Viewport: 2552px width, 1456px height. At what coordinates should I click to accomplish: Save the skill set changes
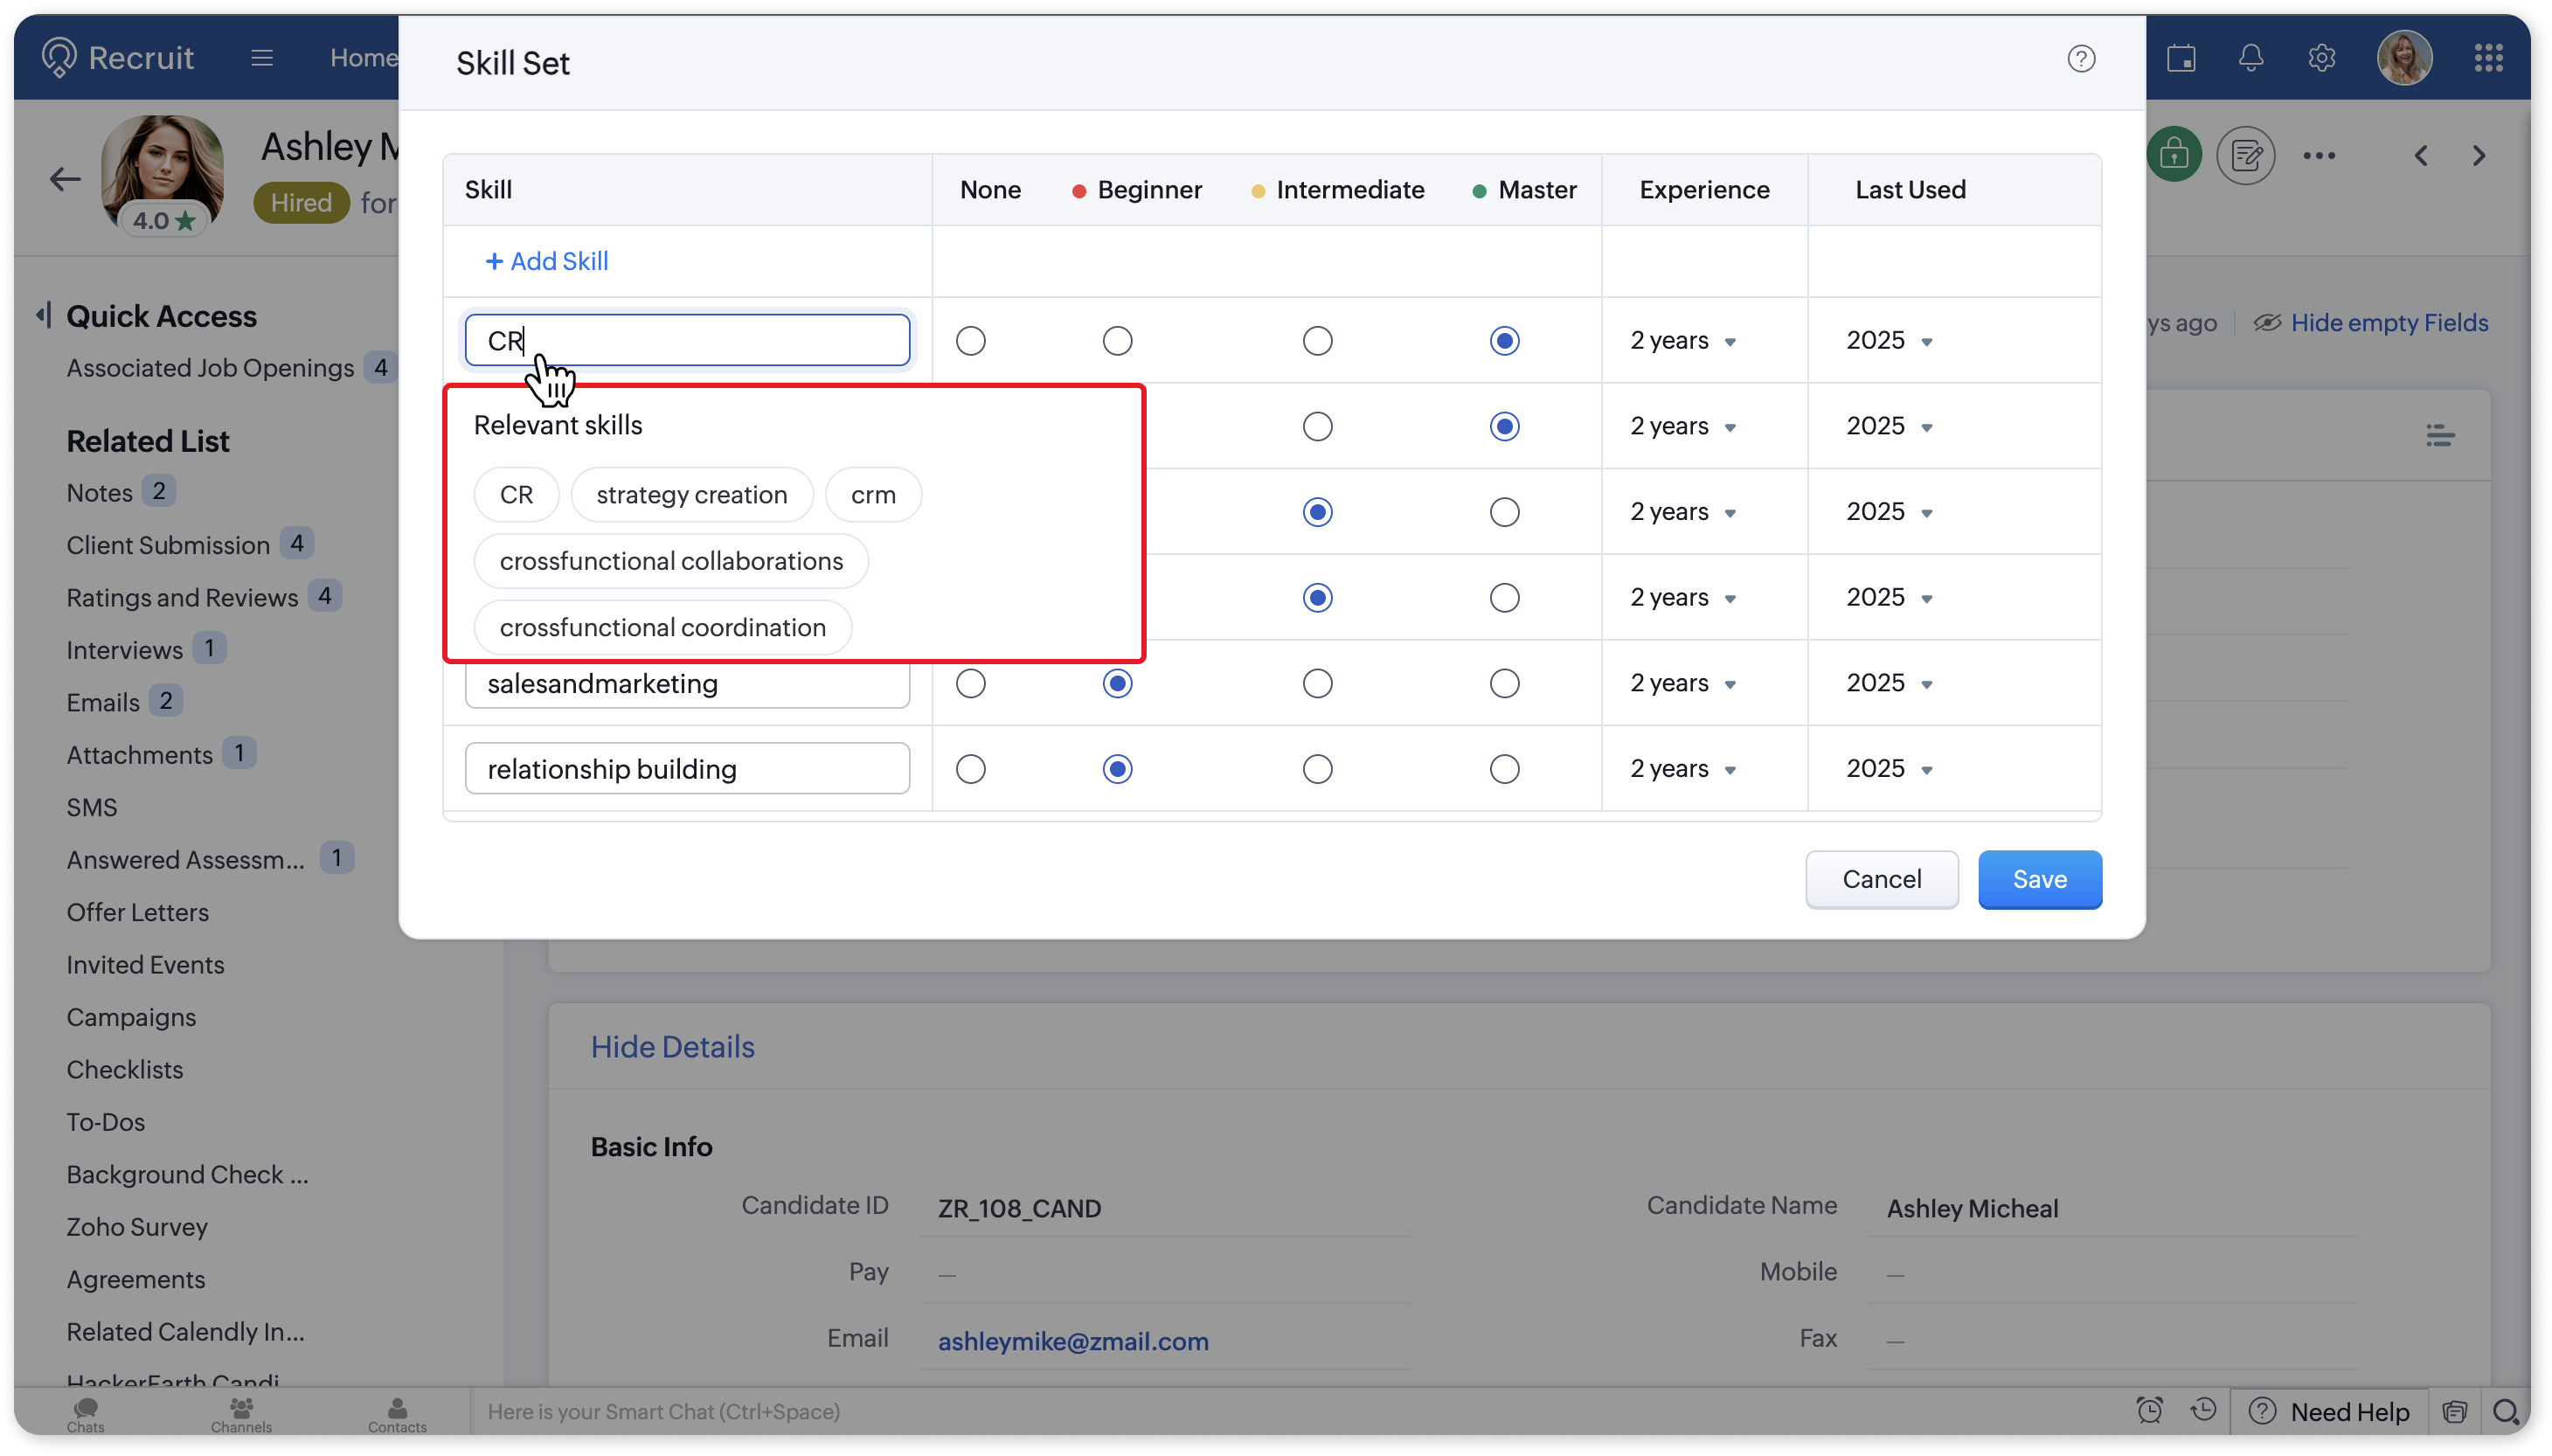tap(2039, 879)
